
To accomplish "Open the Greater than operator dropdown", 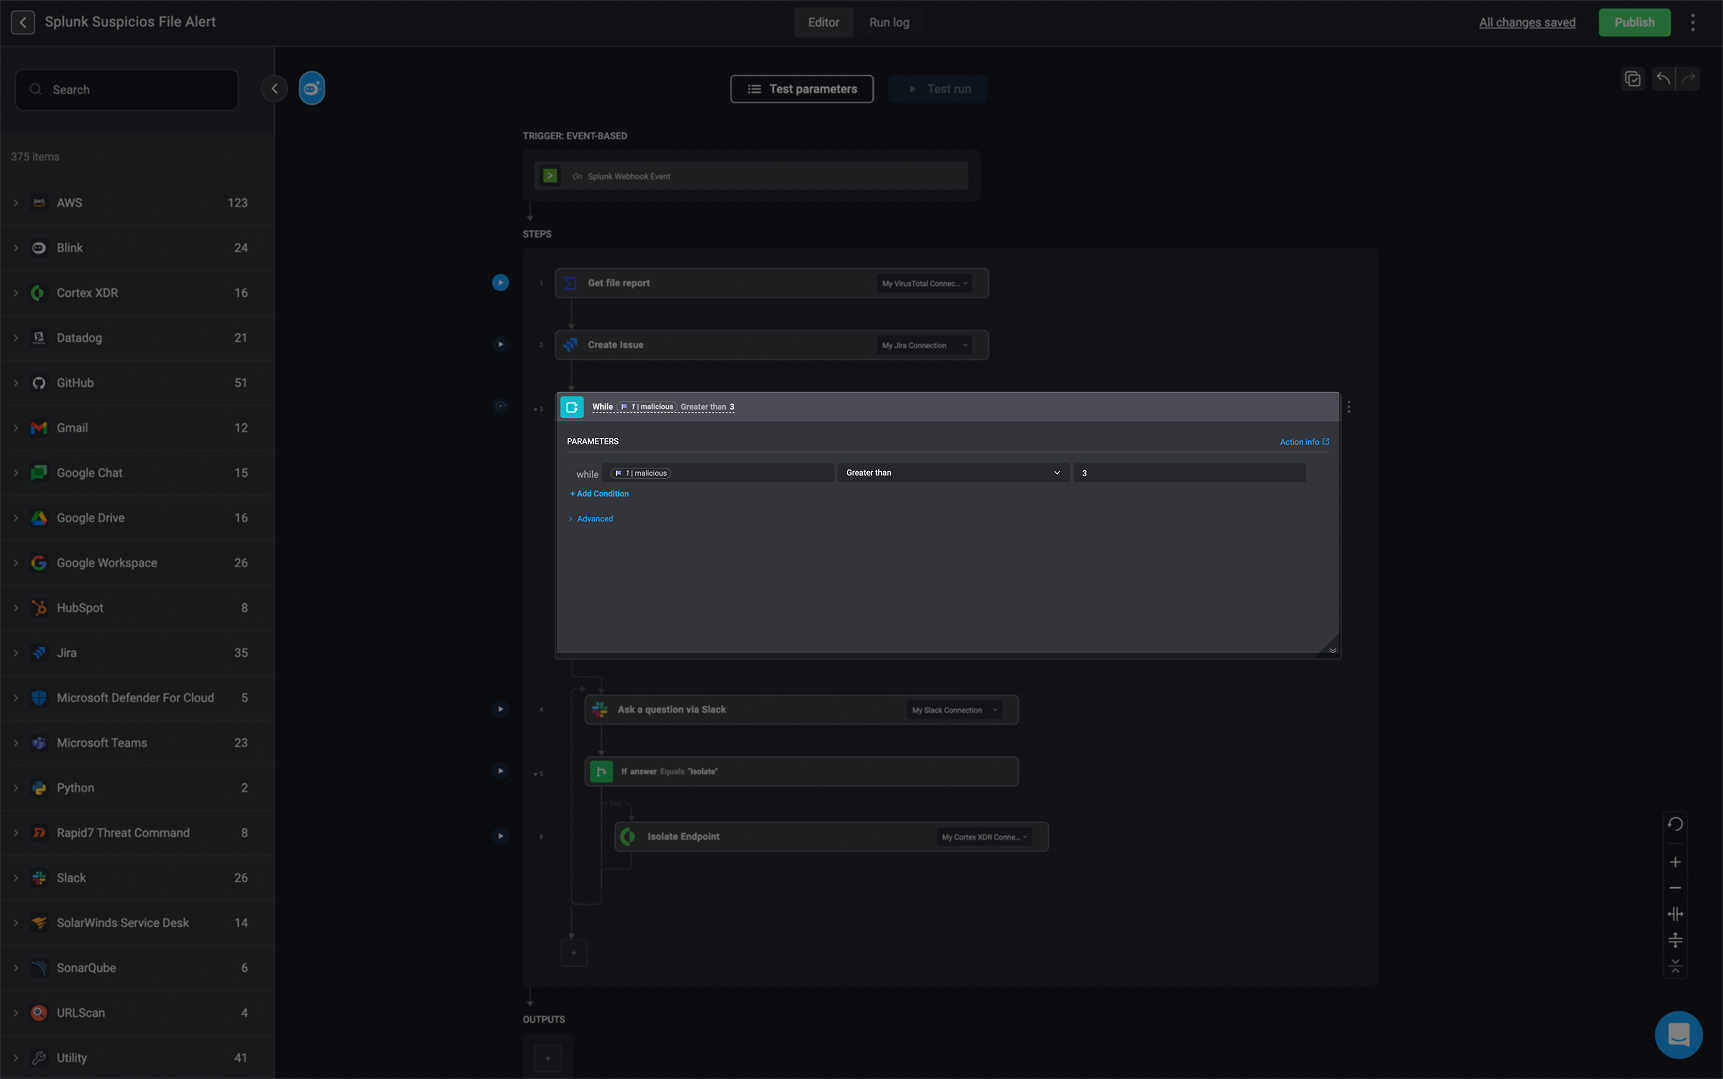I will click(953, 473).
